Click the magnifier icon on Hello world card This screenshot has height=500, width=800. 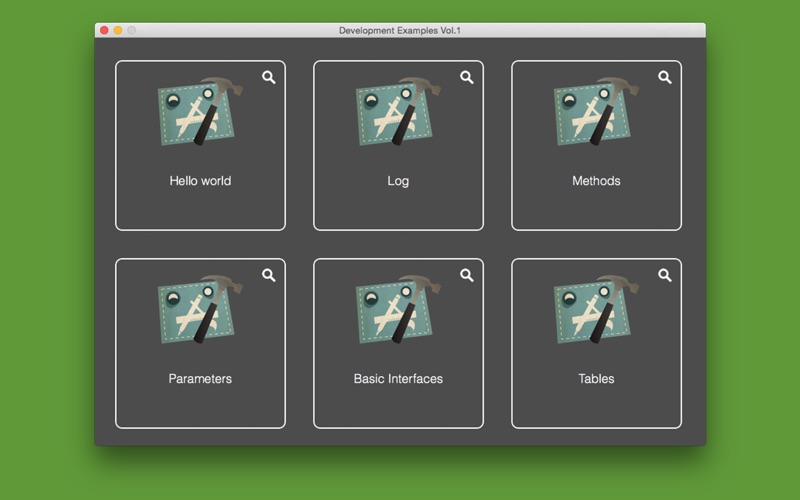click(269, 78)
